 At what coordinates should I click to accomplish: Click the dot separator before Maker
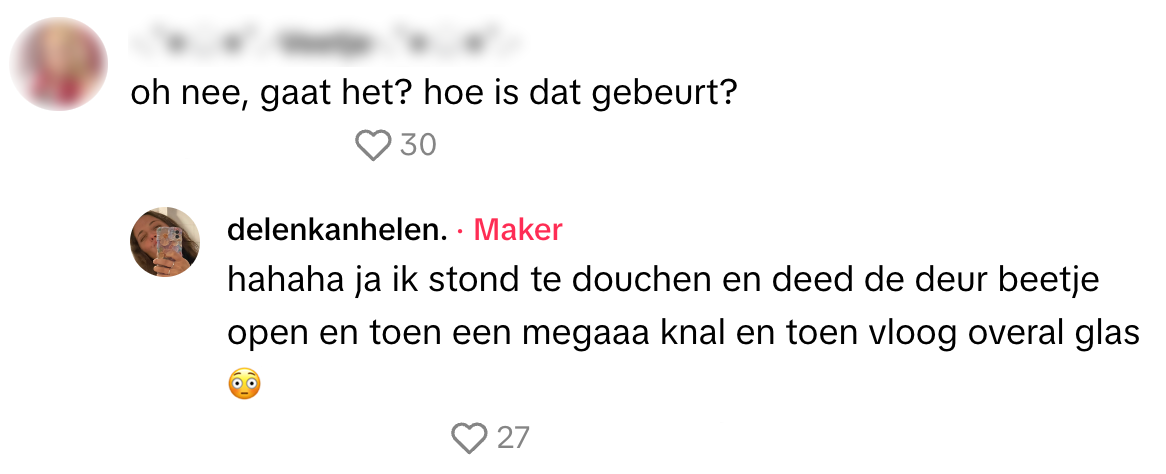pyautogui.click(x=459, y=231)
